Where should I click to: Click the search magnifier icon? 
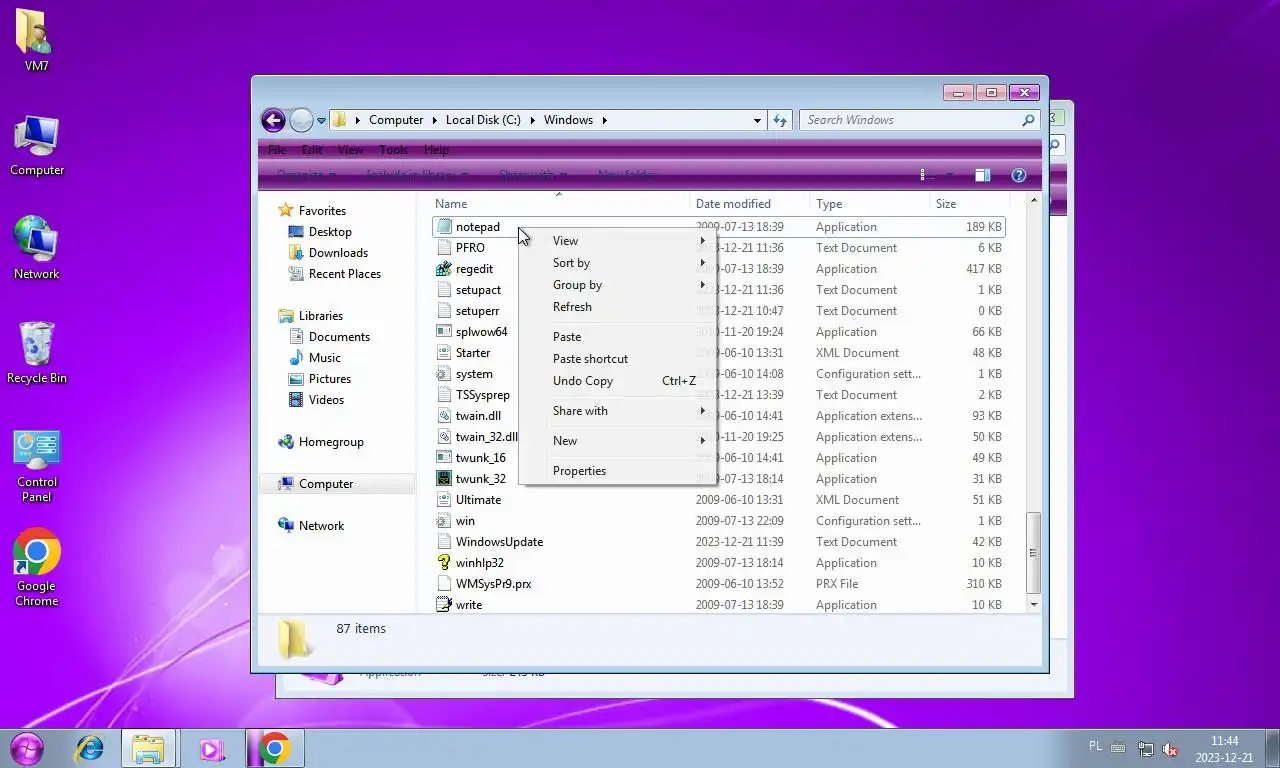(x=1028, y=120)
